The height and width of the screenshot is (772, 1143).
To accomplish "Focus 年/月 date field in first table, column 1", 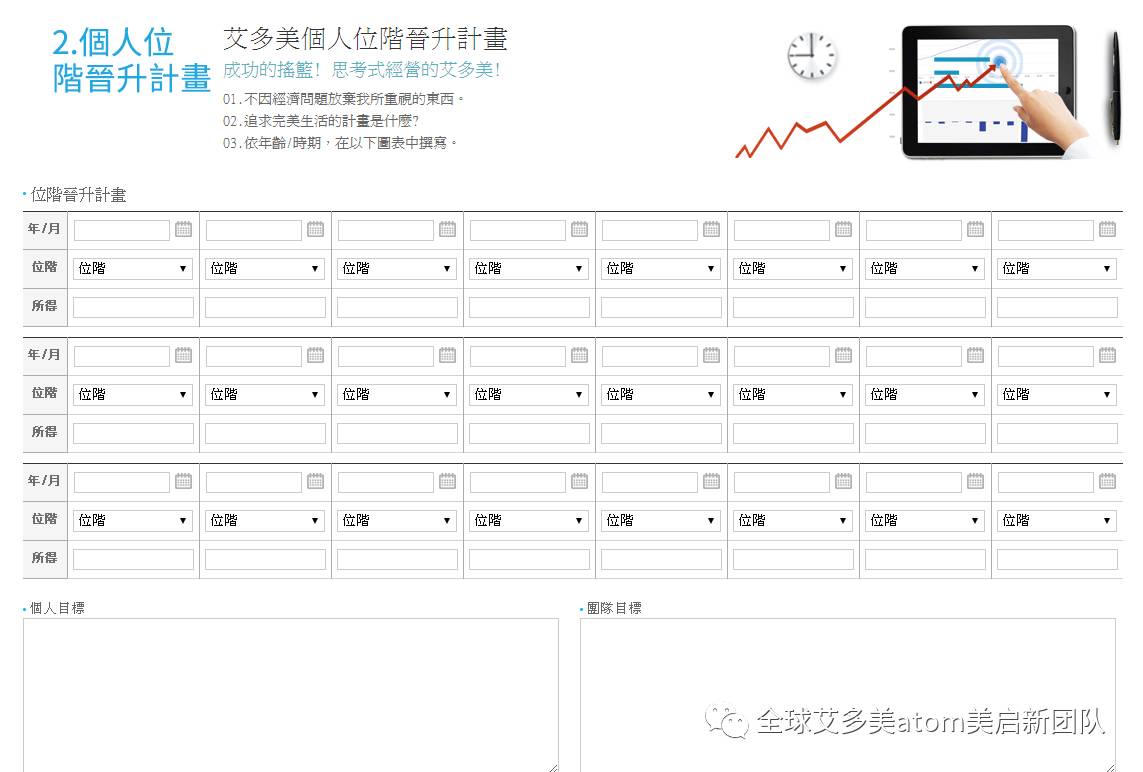I will (122, 230).
